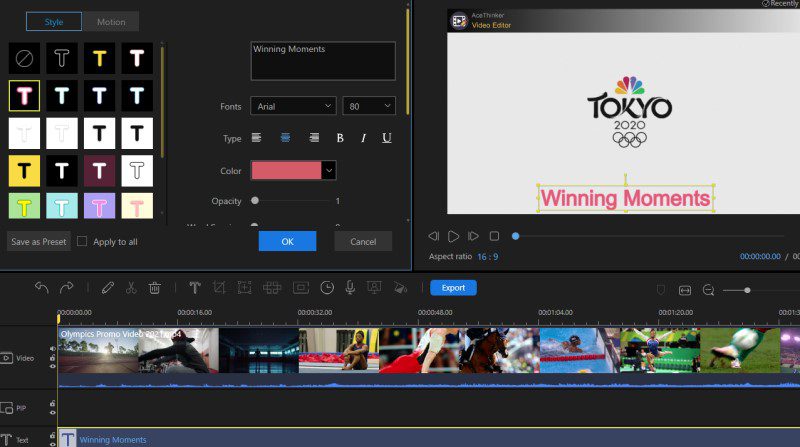Viewport: 800px width, 447px height.
Task: Open the Mosaic tool
Action: 272,288
